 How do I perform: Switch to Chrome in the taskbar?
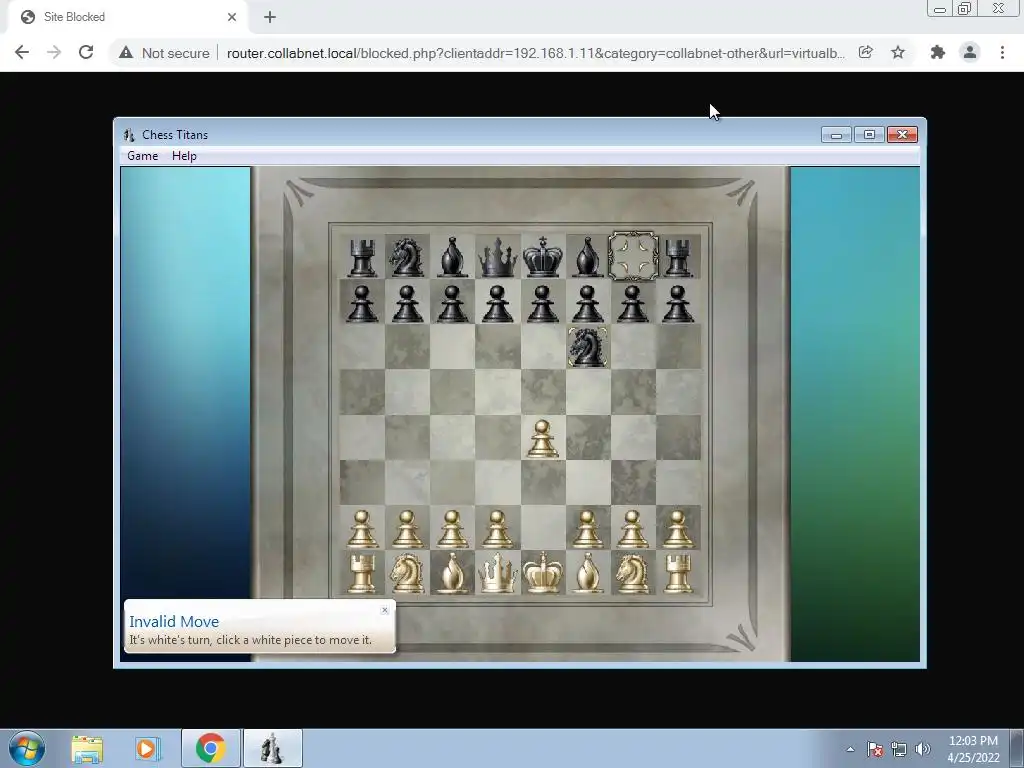tap(210, 748)
